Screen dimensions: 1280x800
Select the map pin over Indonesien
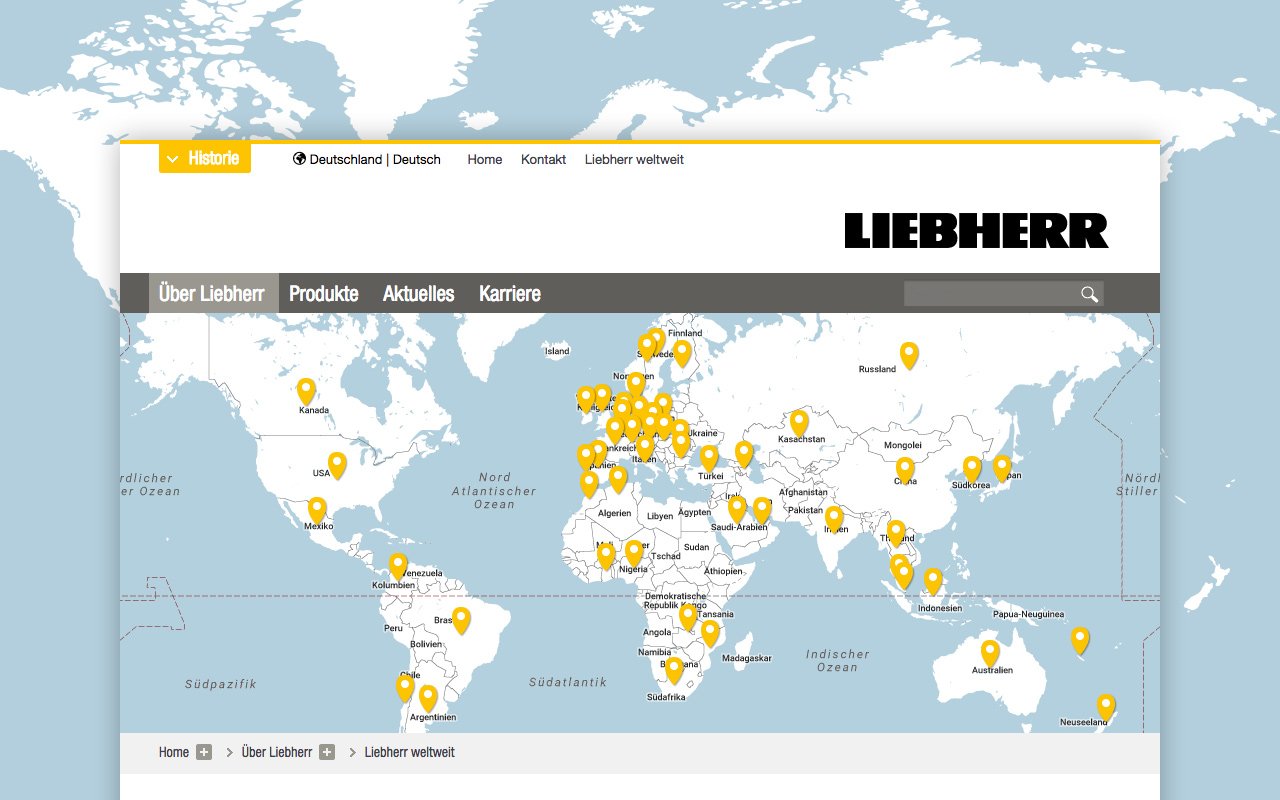click(933, 581)
